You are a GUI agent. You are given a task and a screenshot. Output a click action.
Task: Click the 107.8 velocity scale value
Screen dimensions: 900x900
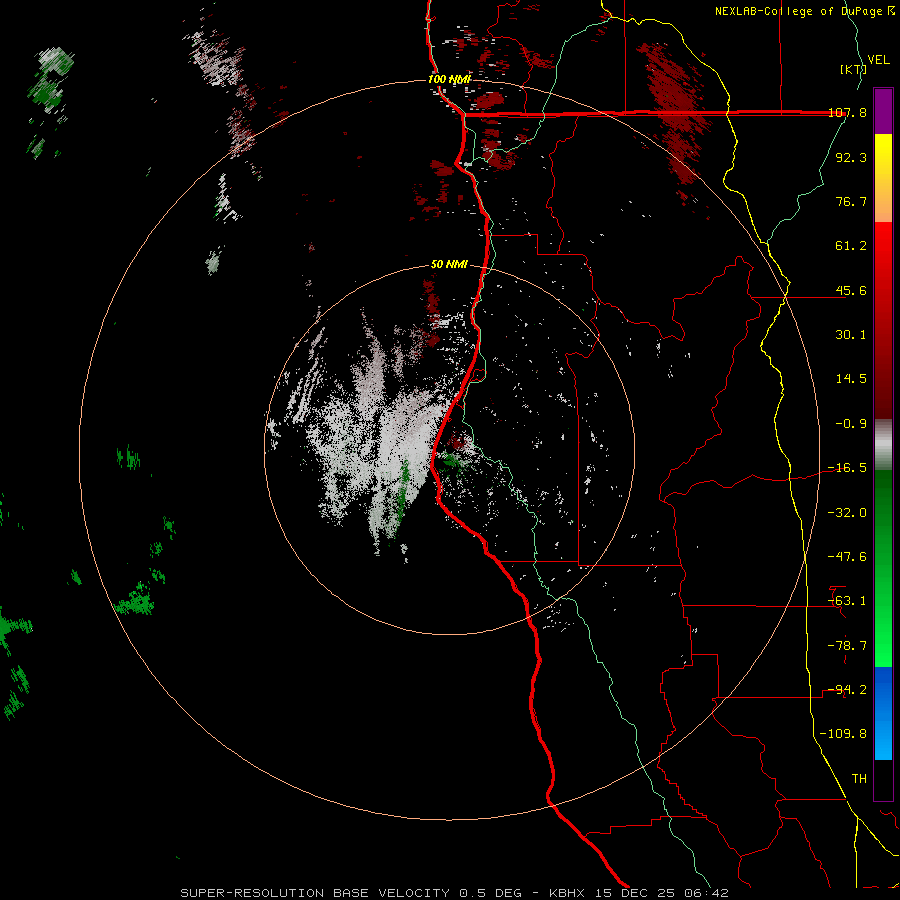[847, 112]
